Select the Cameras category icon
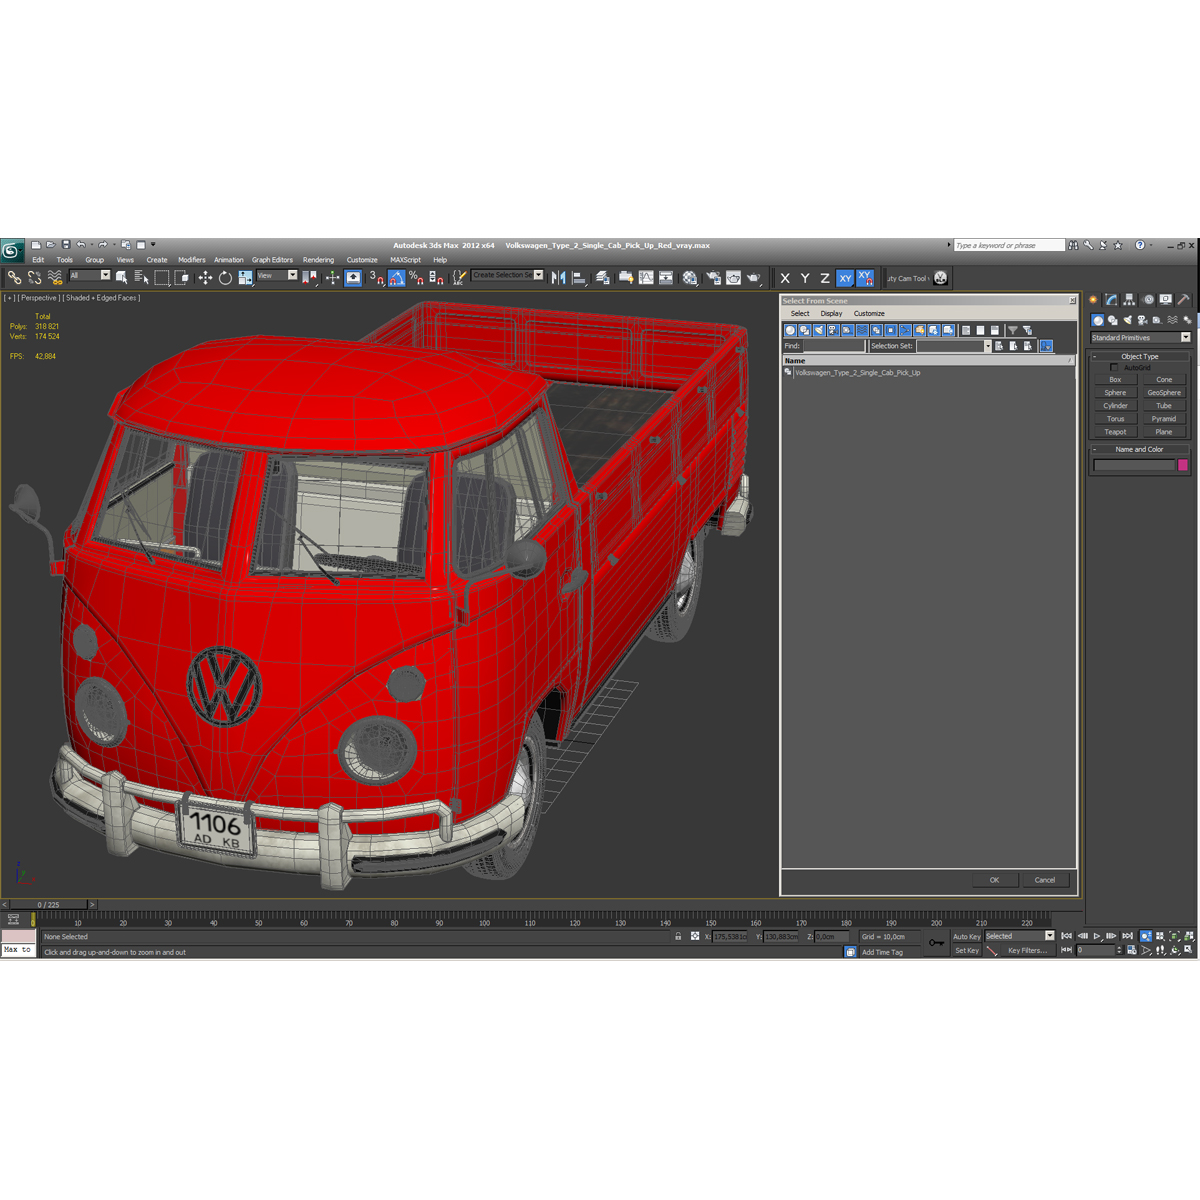Viewport: 1200px width, 1200px height. point(1142,320)
